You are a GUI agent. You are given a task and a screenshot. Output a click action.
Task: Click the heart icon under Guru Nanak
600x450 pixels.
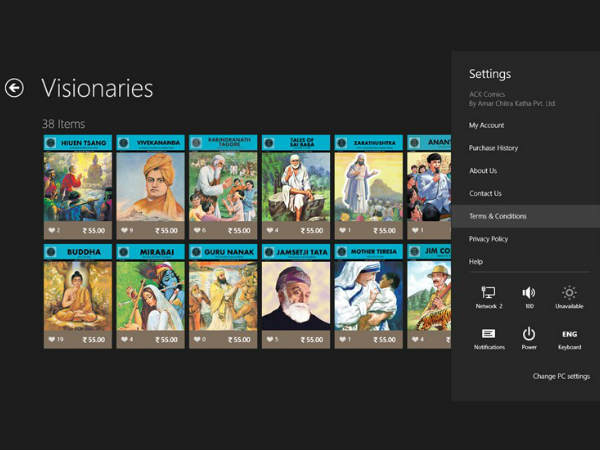[x=197, y=339]
